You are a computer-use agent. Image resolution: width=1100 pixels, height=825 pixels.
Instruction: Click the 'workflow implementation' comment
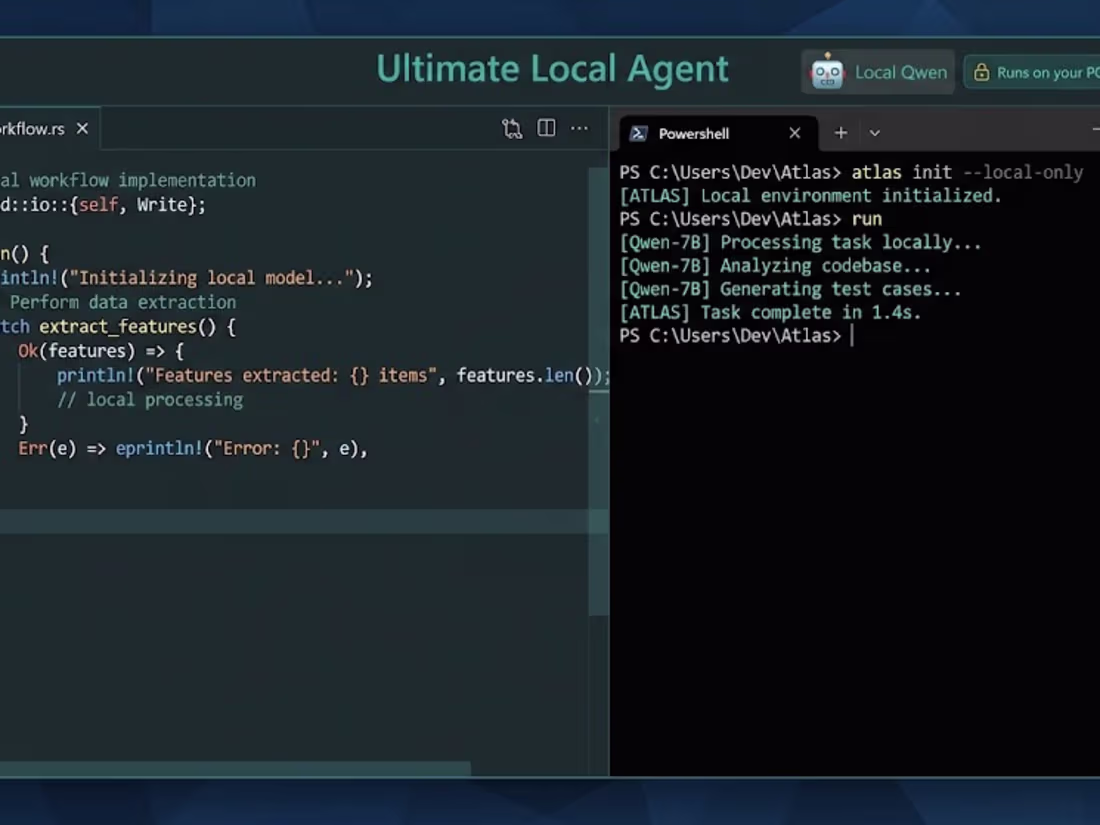(142, 180)
